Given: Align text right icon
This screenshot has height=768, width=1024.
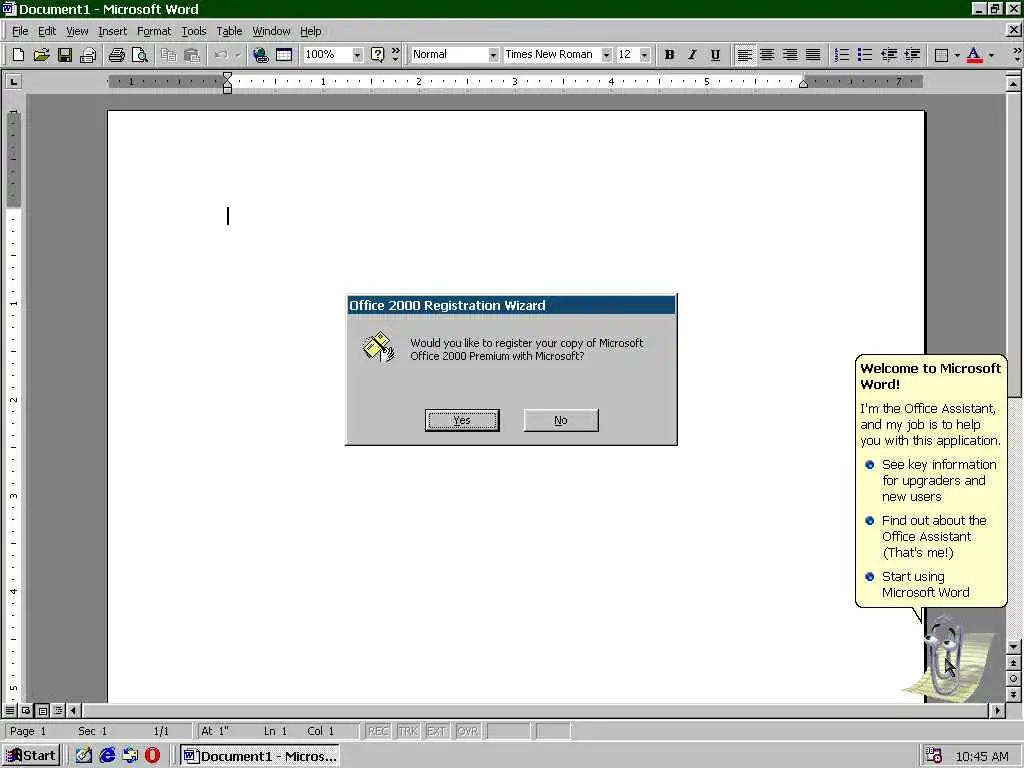Looking at the screenshot, I should [x=790, y=55].
